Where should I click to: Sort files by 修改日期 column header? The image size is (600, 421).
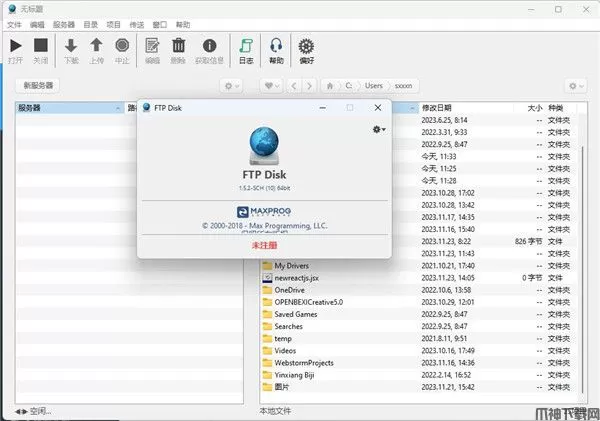click(437, 107)
